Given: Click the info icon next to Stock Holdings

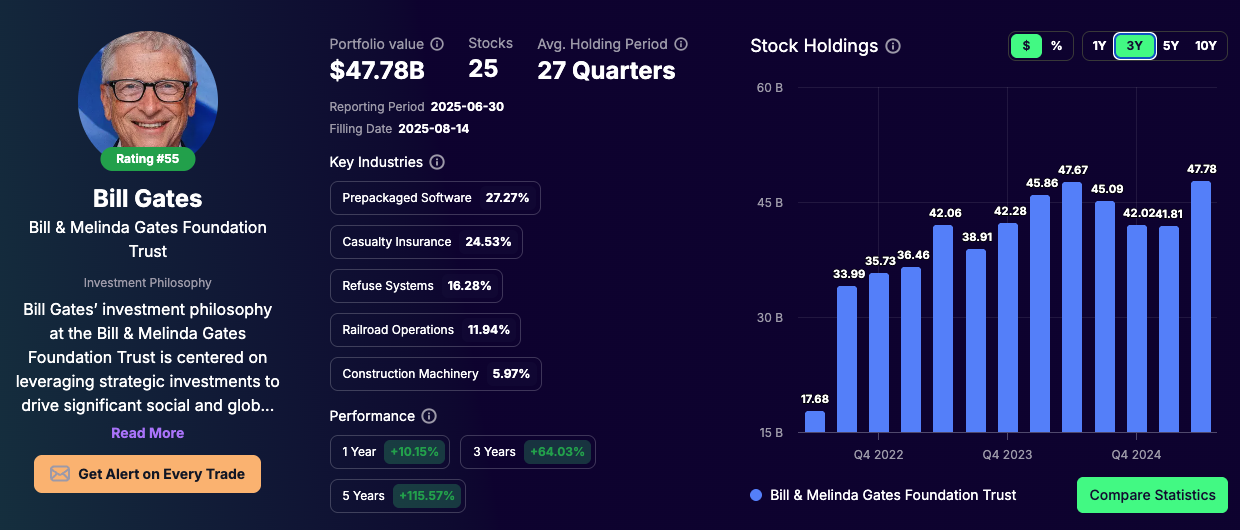Looking at the screenshot, I should [x=893, y=46].
